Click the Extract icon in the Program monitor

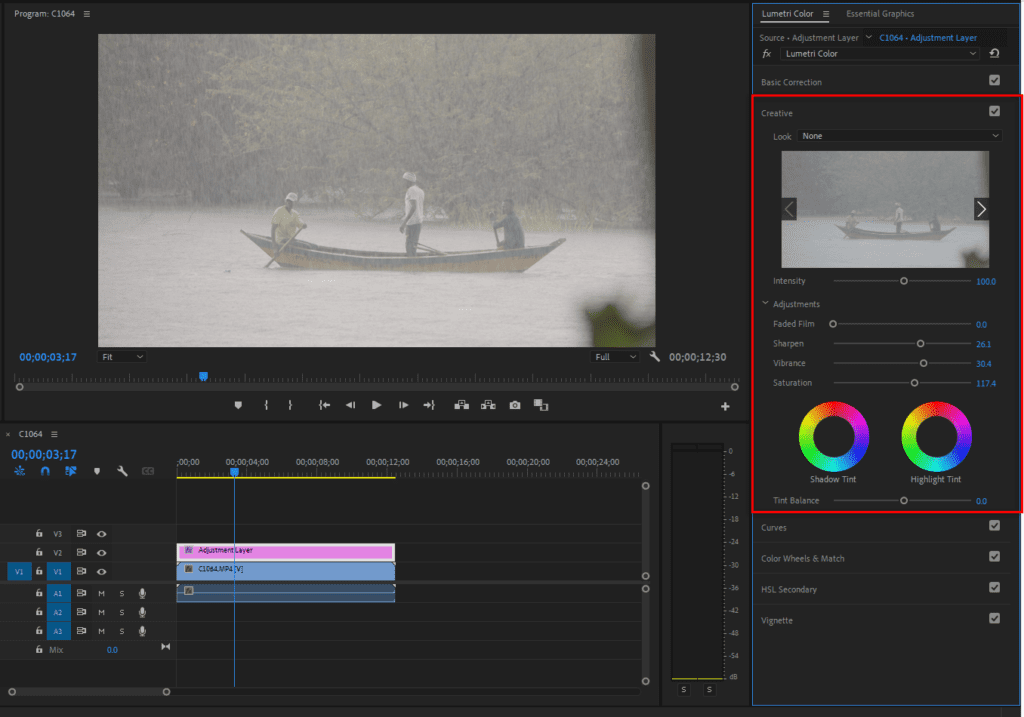487,405
